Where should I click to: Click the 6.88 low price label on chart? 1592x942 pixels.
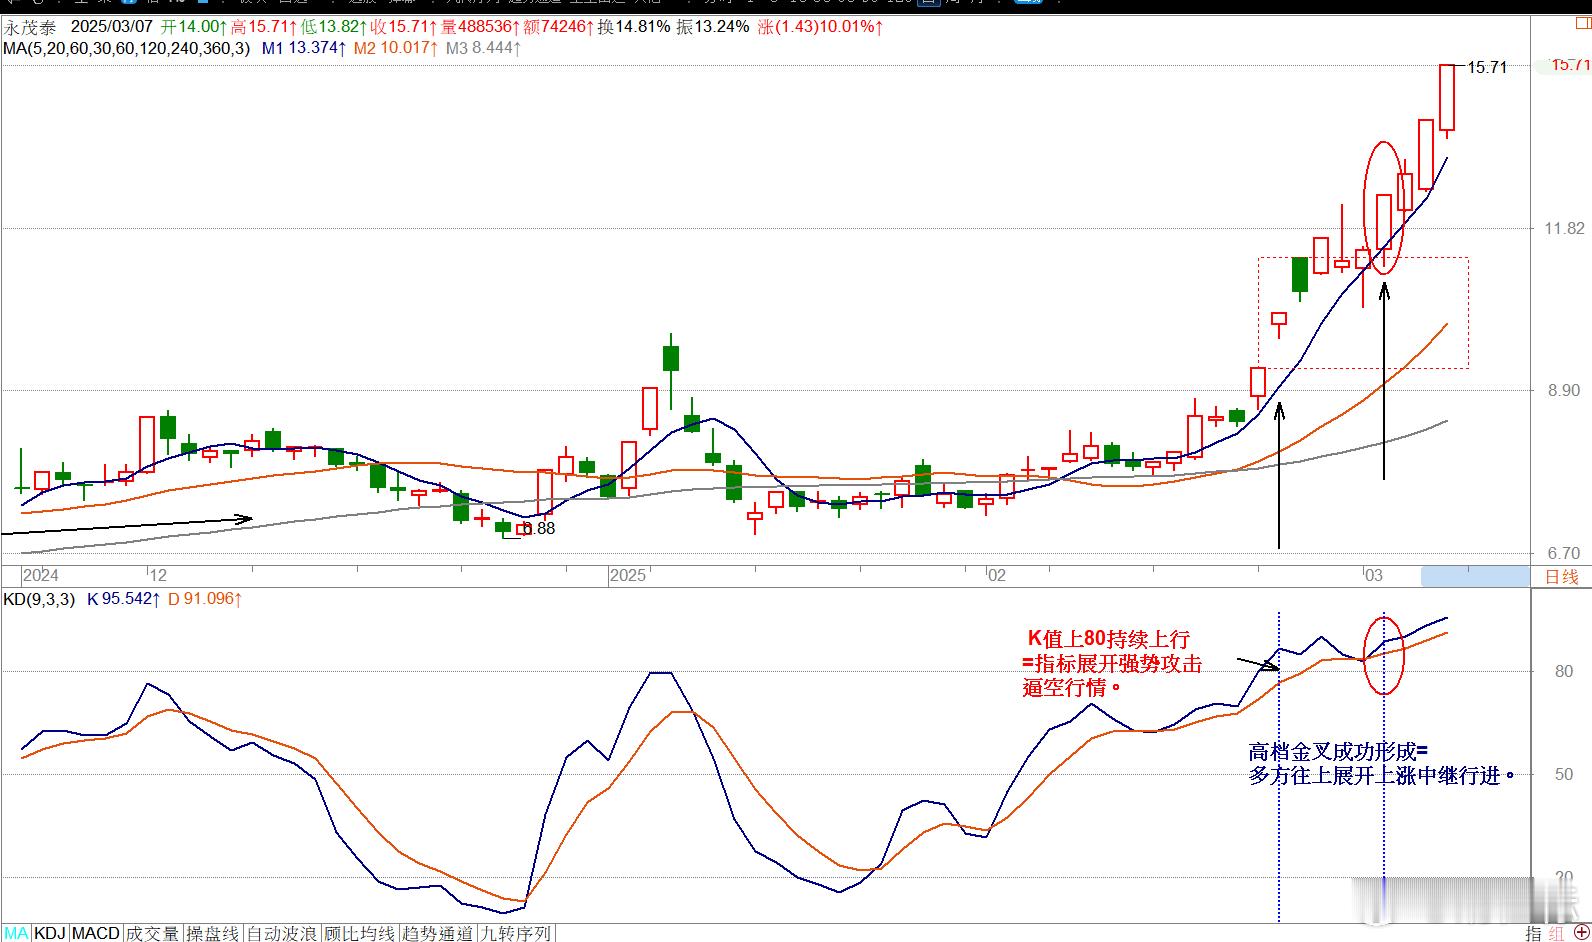coord(538,528)
